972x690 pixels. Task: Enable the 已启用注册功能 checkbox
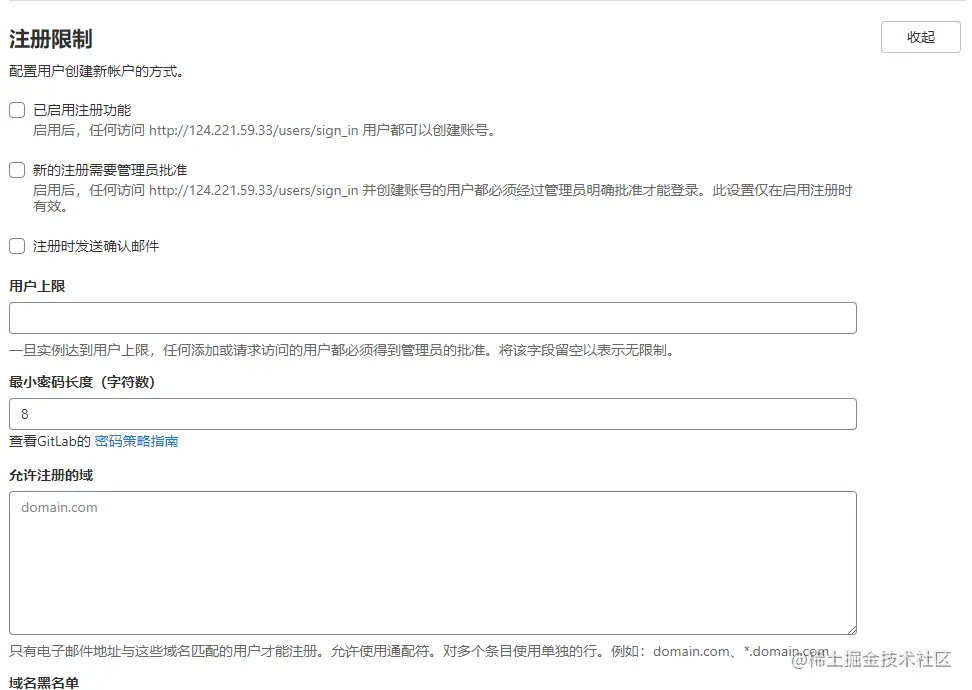17,110
